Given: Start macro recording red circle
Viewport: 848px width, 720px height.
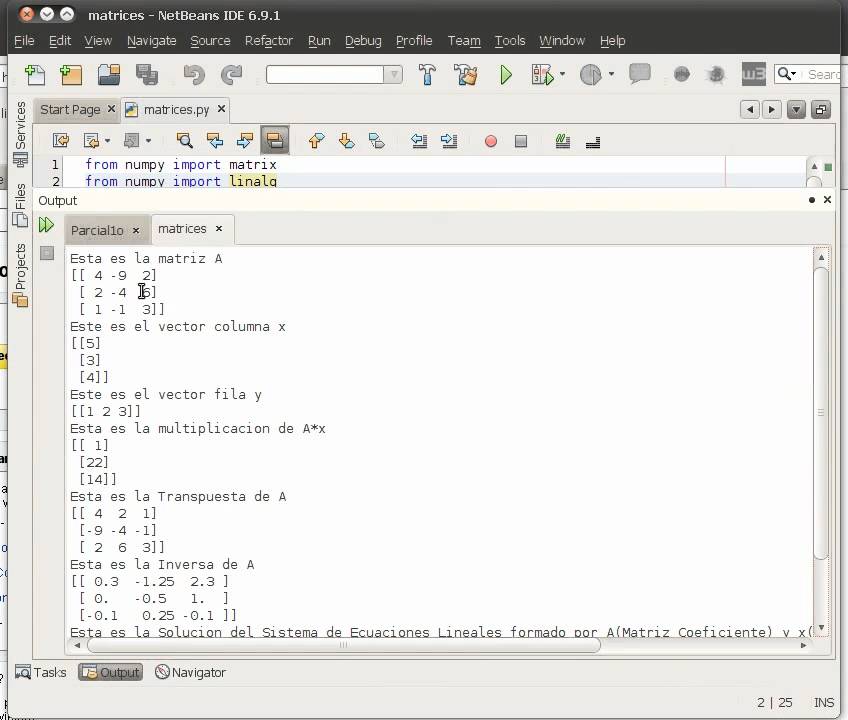Looking at the screenshot, I should [491, 141].
